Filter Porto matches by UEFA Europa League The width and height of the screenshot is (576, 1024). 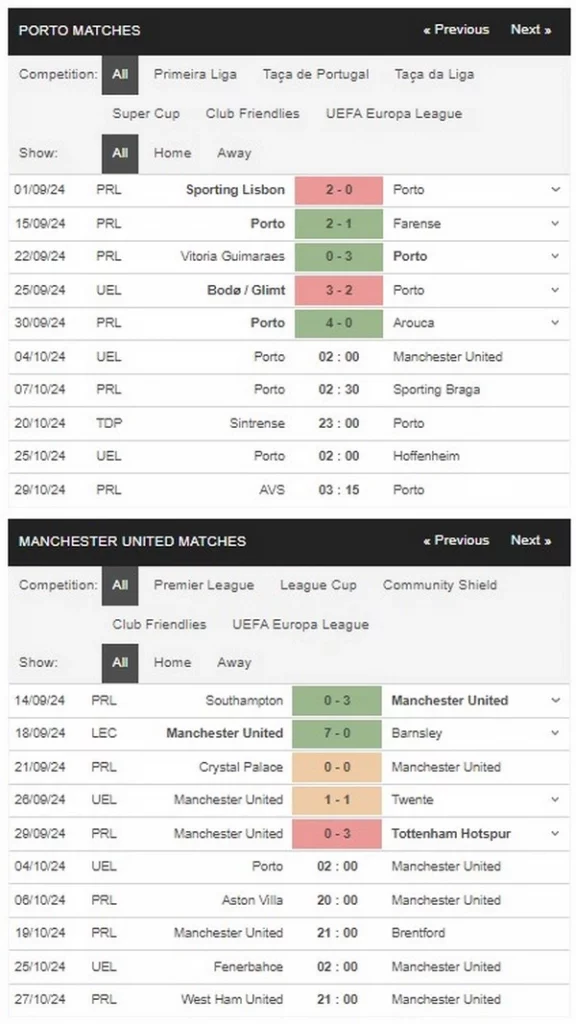tap(394, 114)
